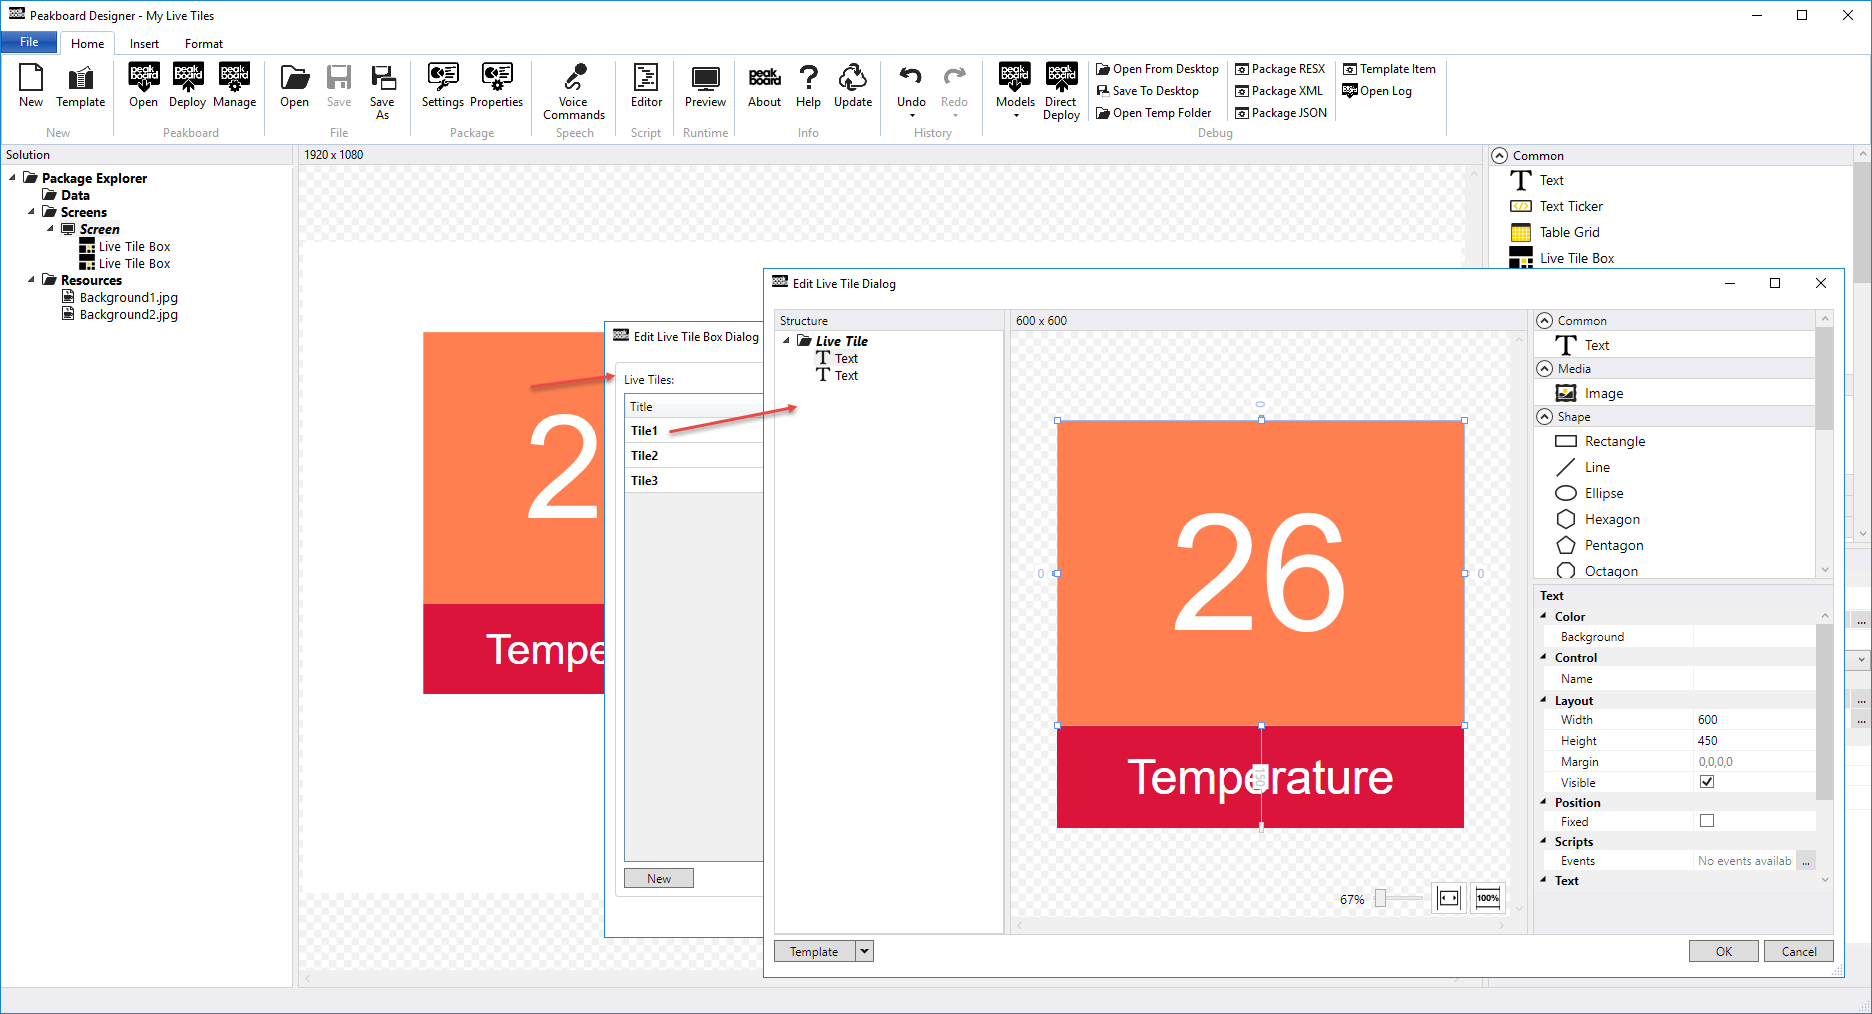This screenshot has height=1014, width=1872.
Task: Choose the Rectangle shape control
Action: tap(1614, 441)
